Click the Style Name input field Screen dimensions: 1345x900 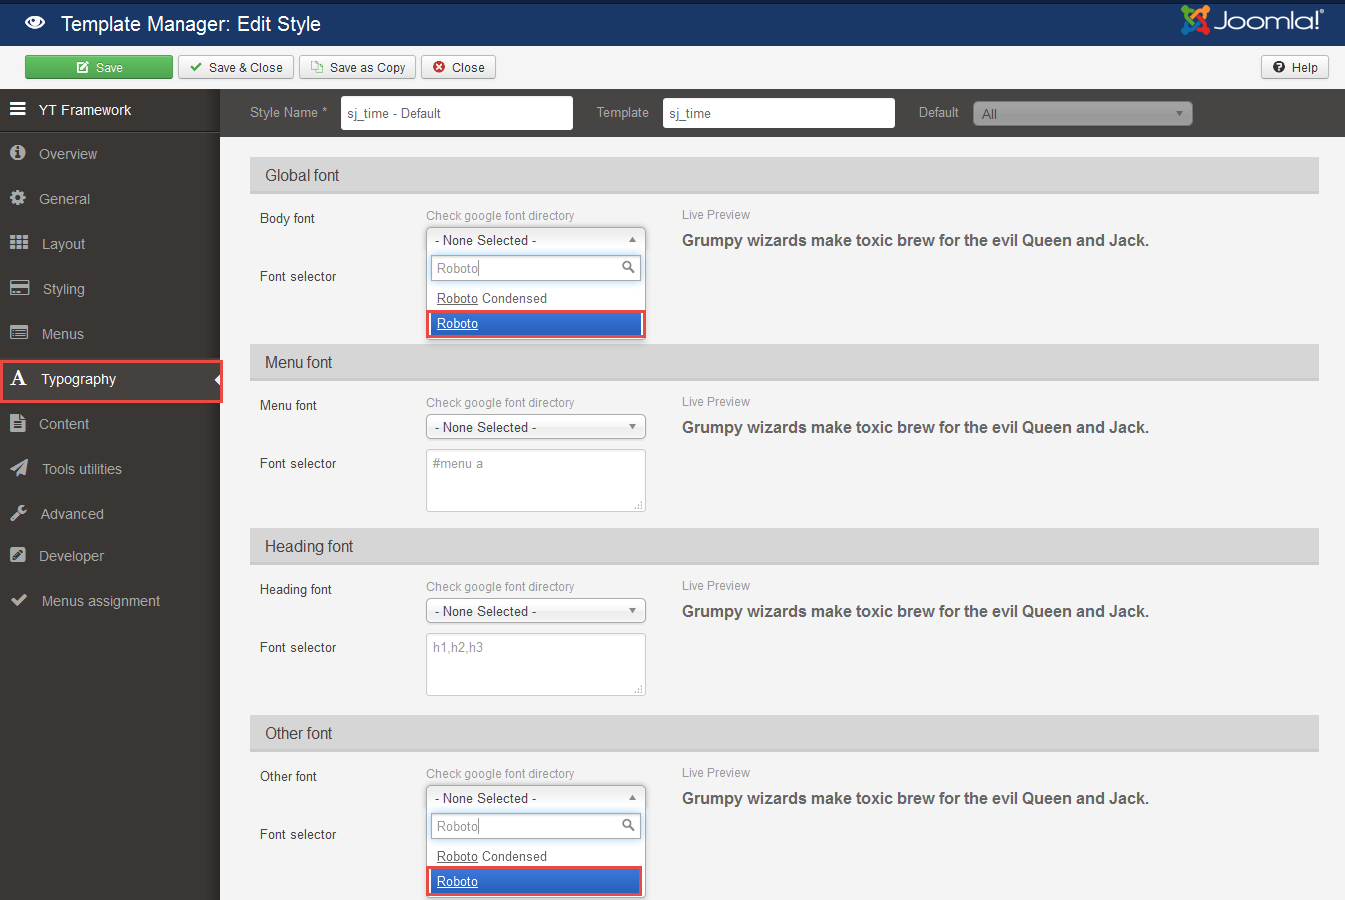[457, 113]
